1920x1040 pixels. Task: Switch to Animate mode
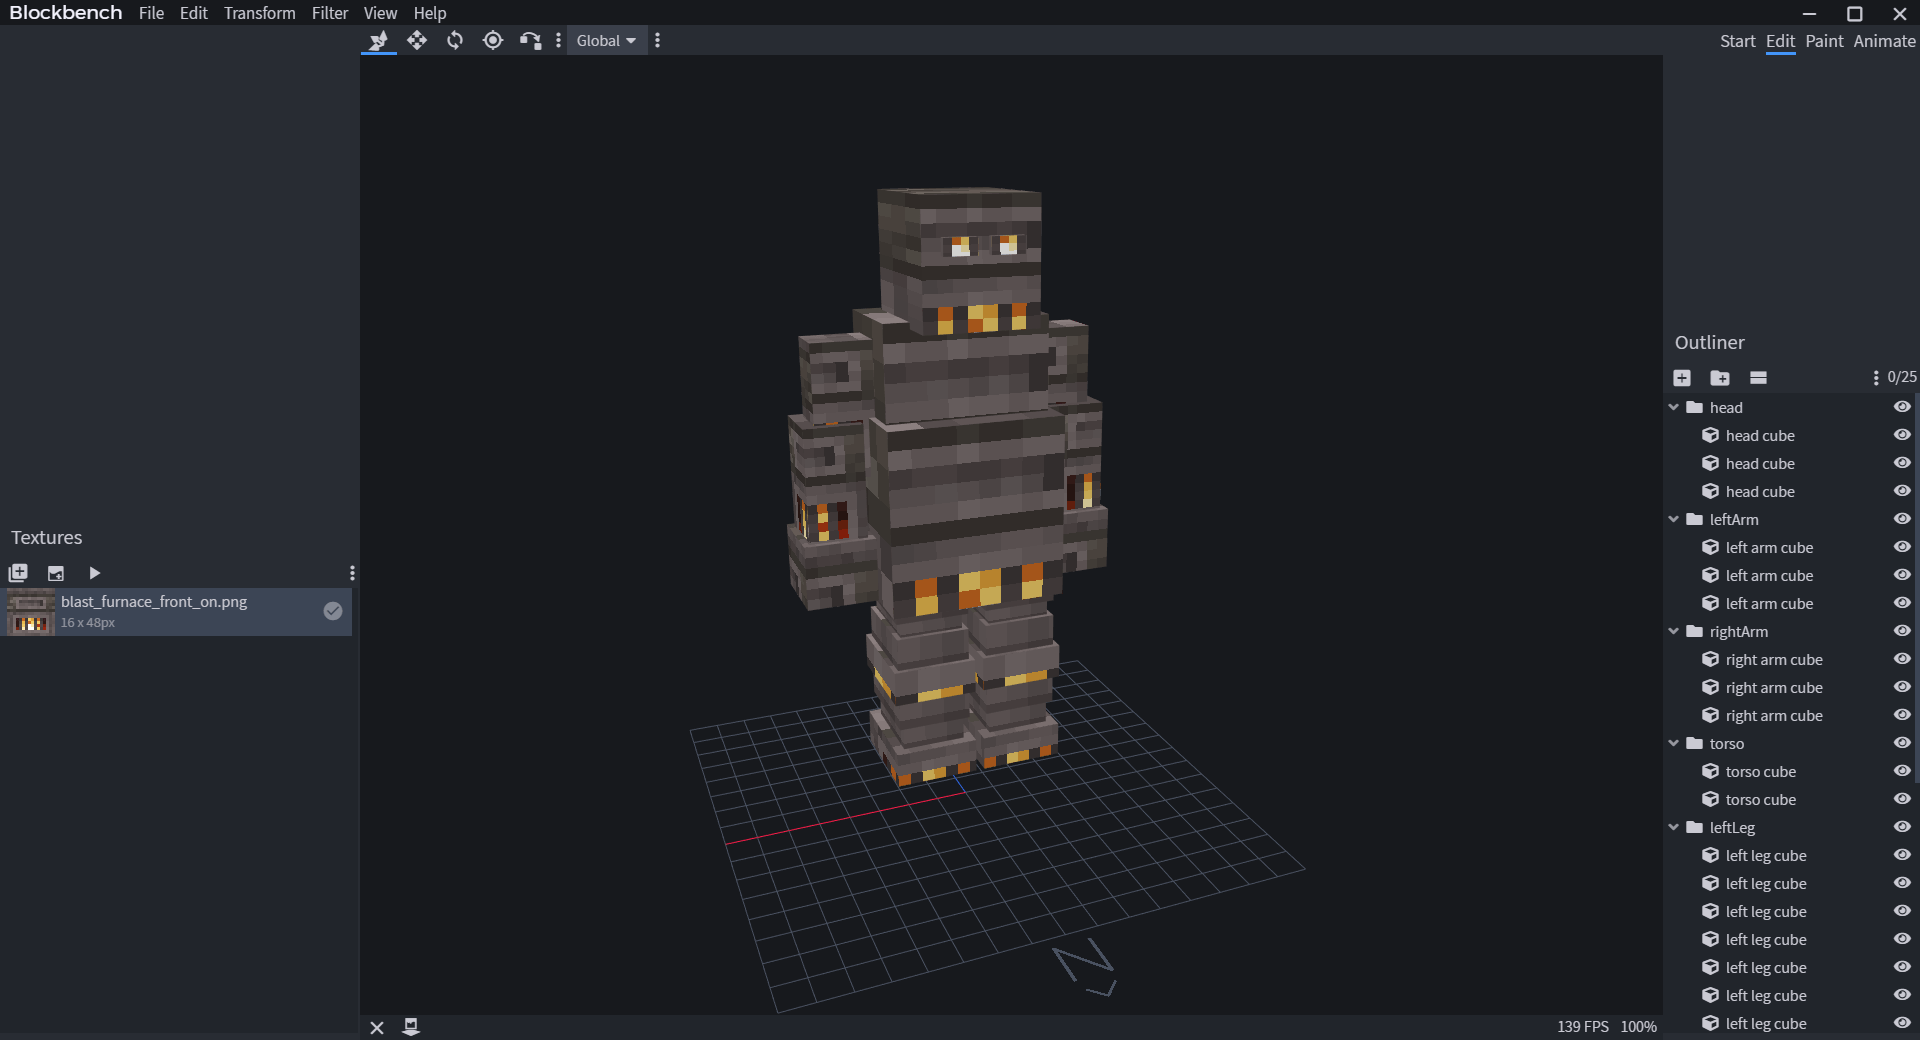(1884, 41)
